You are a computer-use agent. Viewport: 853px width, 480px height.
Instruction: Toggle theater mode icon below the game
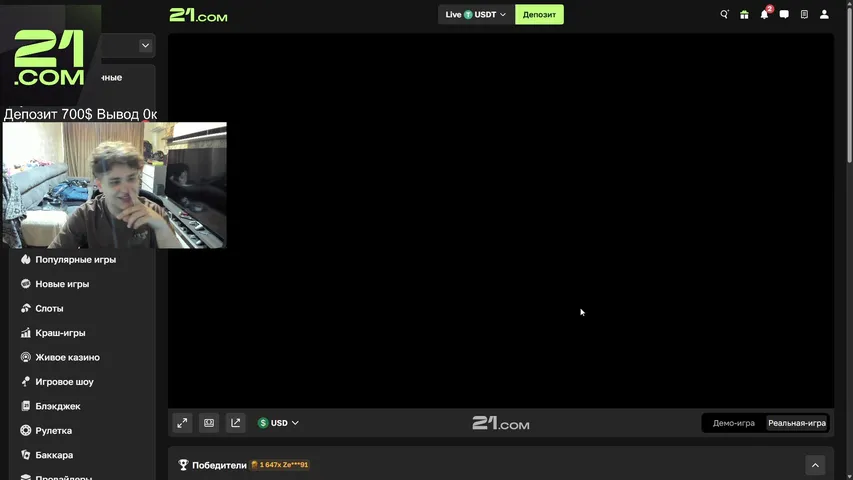209,423
